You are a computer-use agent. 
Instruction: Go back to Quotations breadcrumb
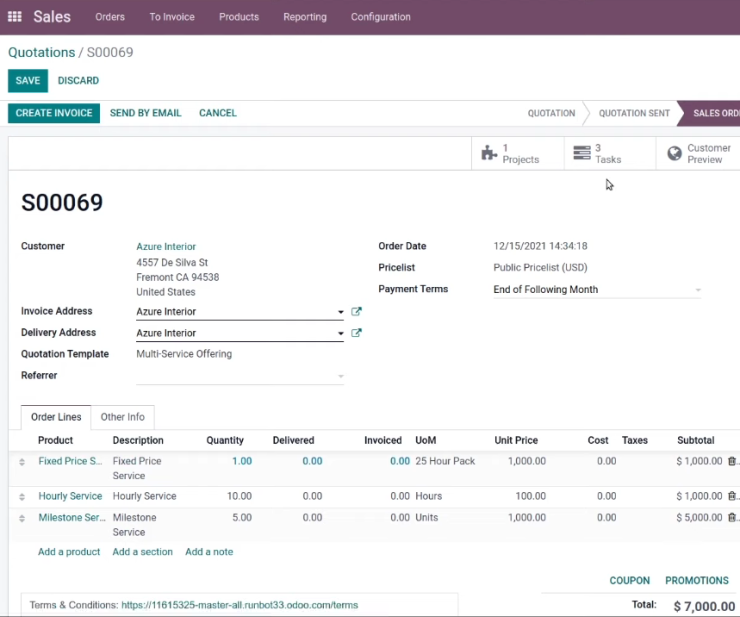pos(42,52)
